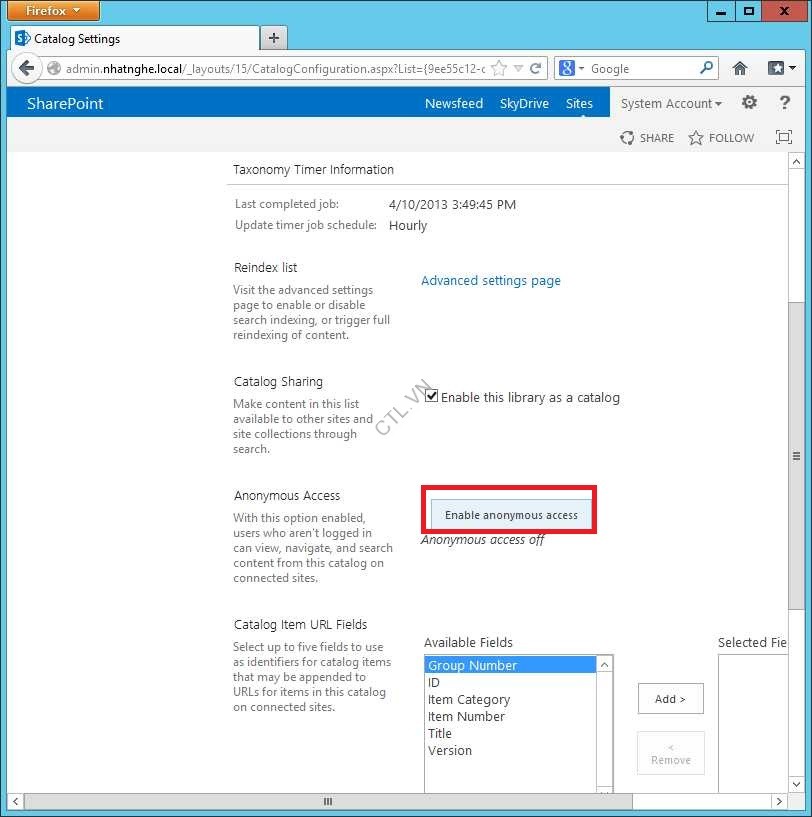Viewport: 812px width, 817px height.
Task: Click the SharePoint help question mark
Action: click(784, 103)
